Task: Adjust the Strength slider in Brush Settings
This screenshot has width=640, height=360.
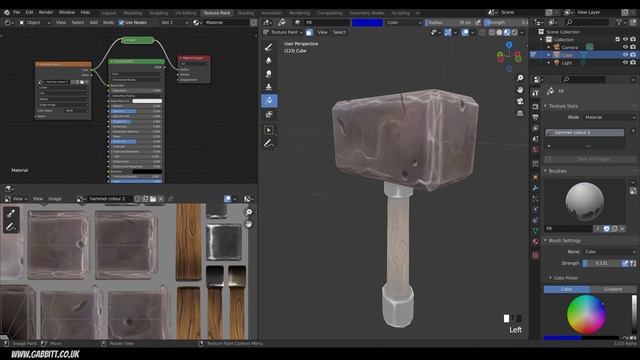Action: point(602,263)
